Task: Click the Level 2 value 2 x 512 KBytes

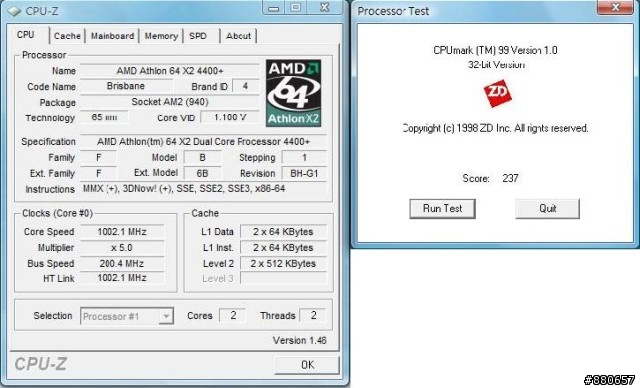Action: [283, 264]
